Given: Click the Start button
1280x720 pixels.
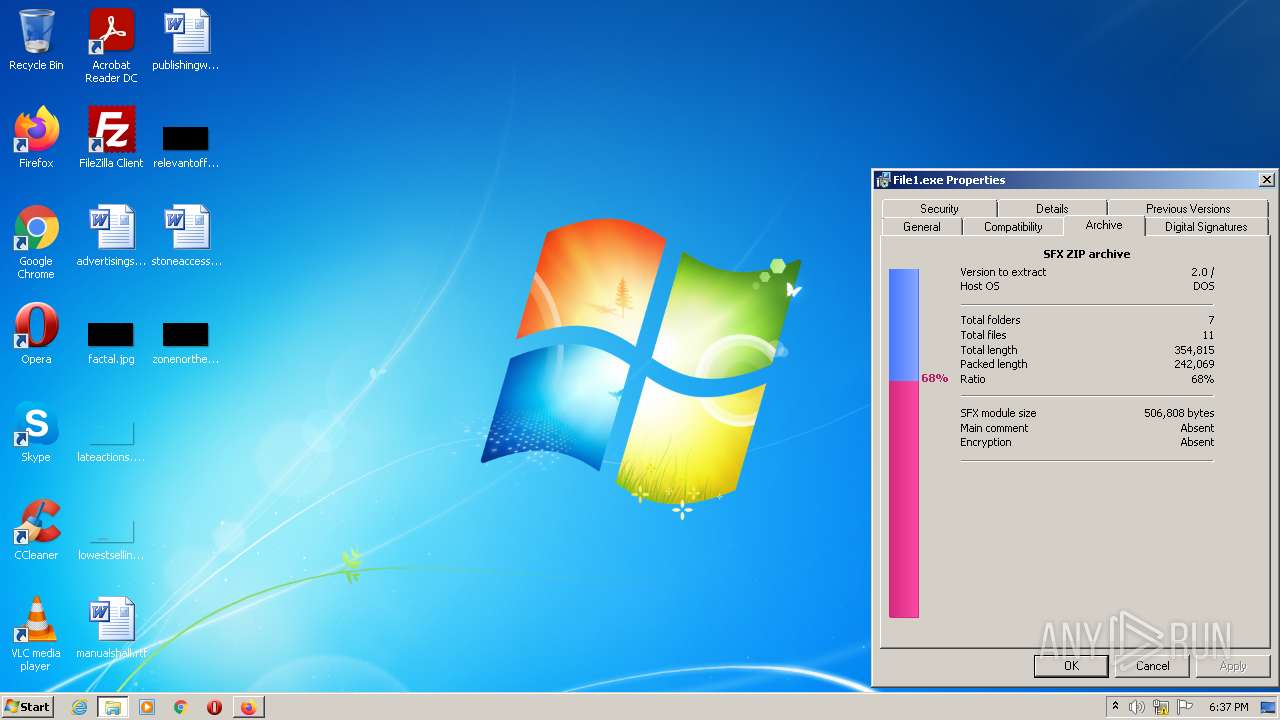Looking at the screenshot, I should click(x=28, y=706).
